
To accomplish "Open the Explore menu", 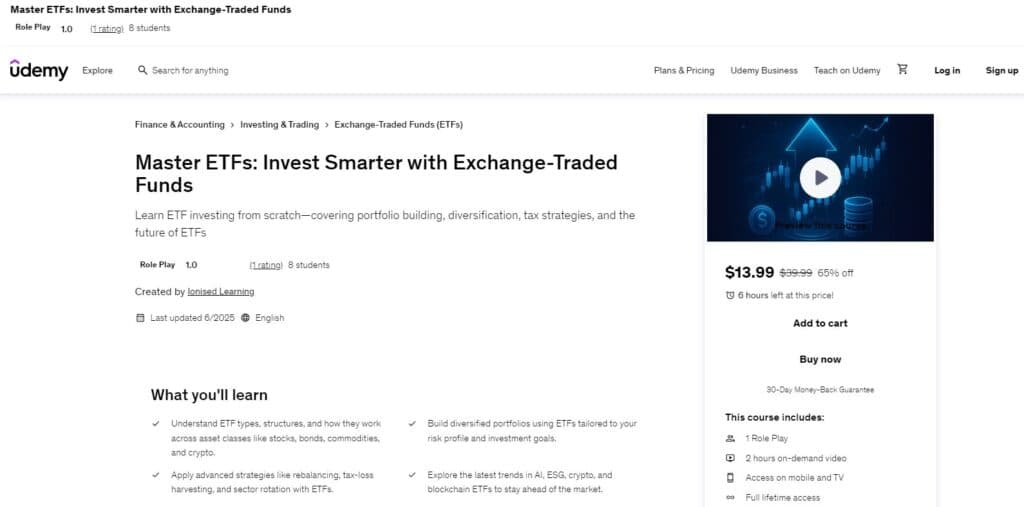I will click(98, 71).
